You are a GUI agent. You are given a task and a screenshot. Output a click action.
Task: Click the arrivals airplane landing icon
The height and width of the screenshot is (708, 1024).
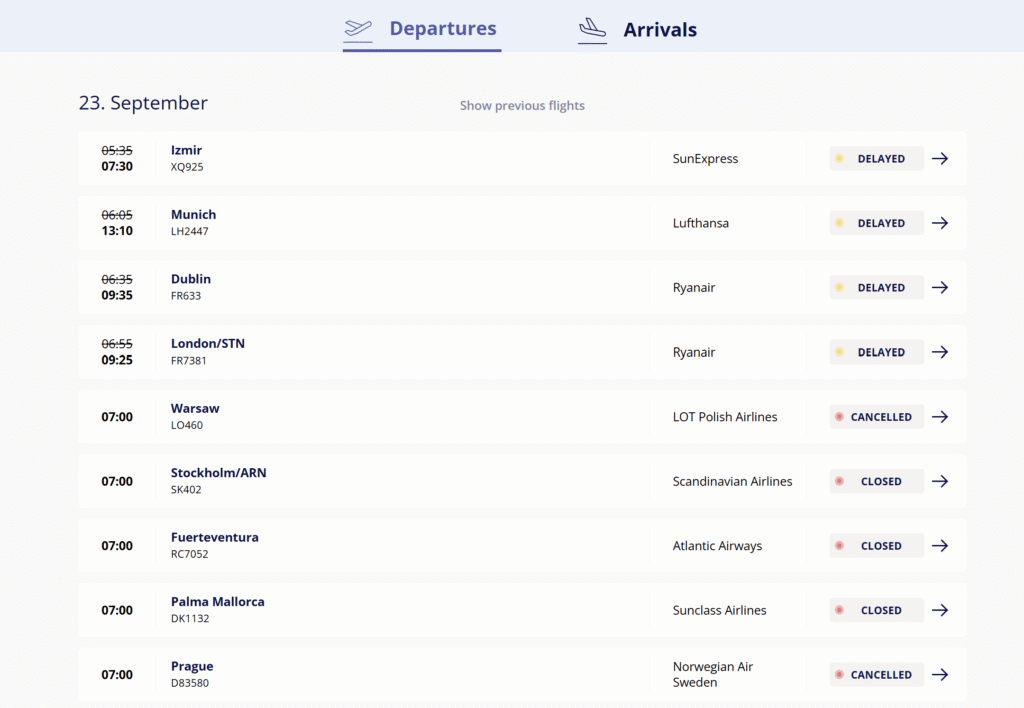pos(593,30)
